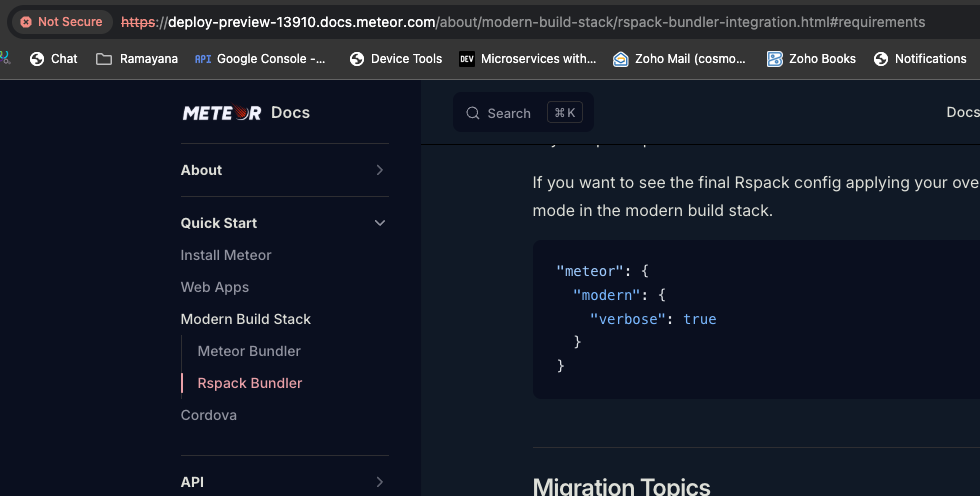This screenshot has height=496, width=980.
Task: Expand the API sidebar section
Action: [x=284, y=482]
